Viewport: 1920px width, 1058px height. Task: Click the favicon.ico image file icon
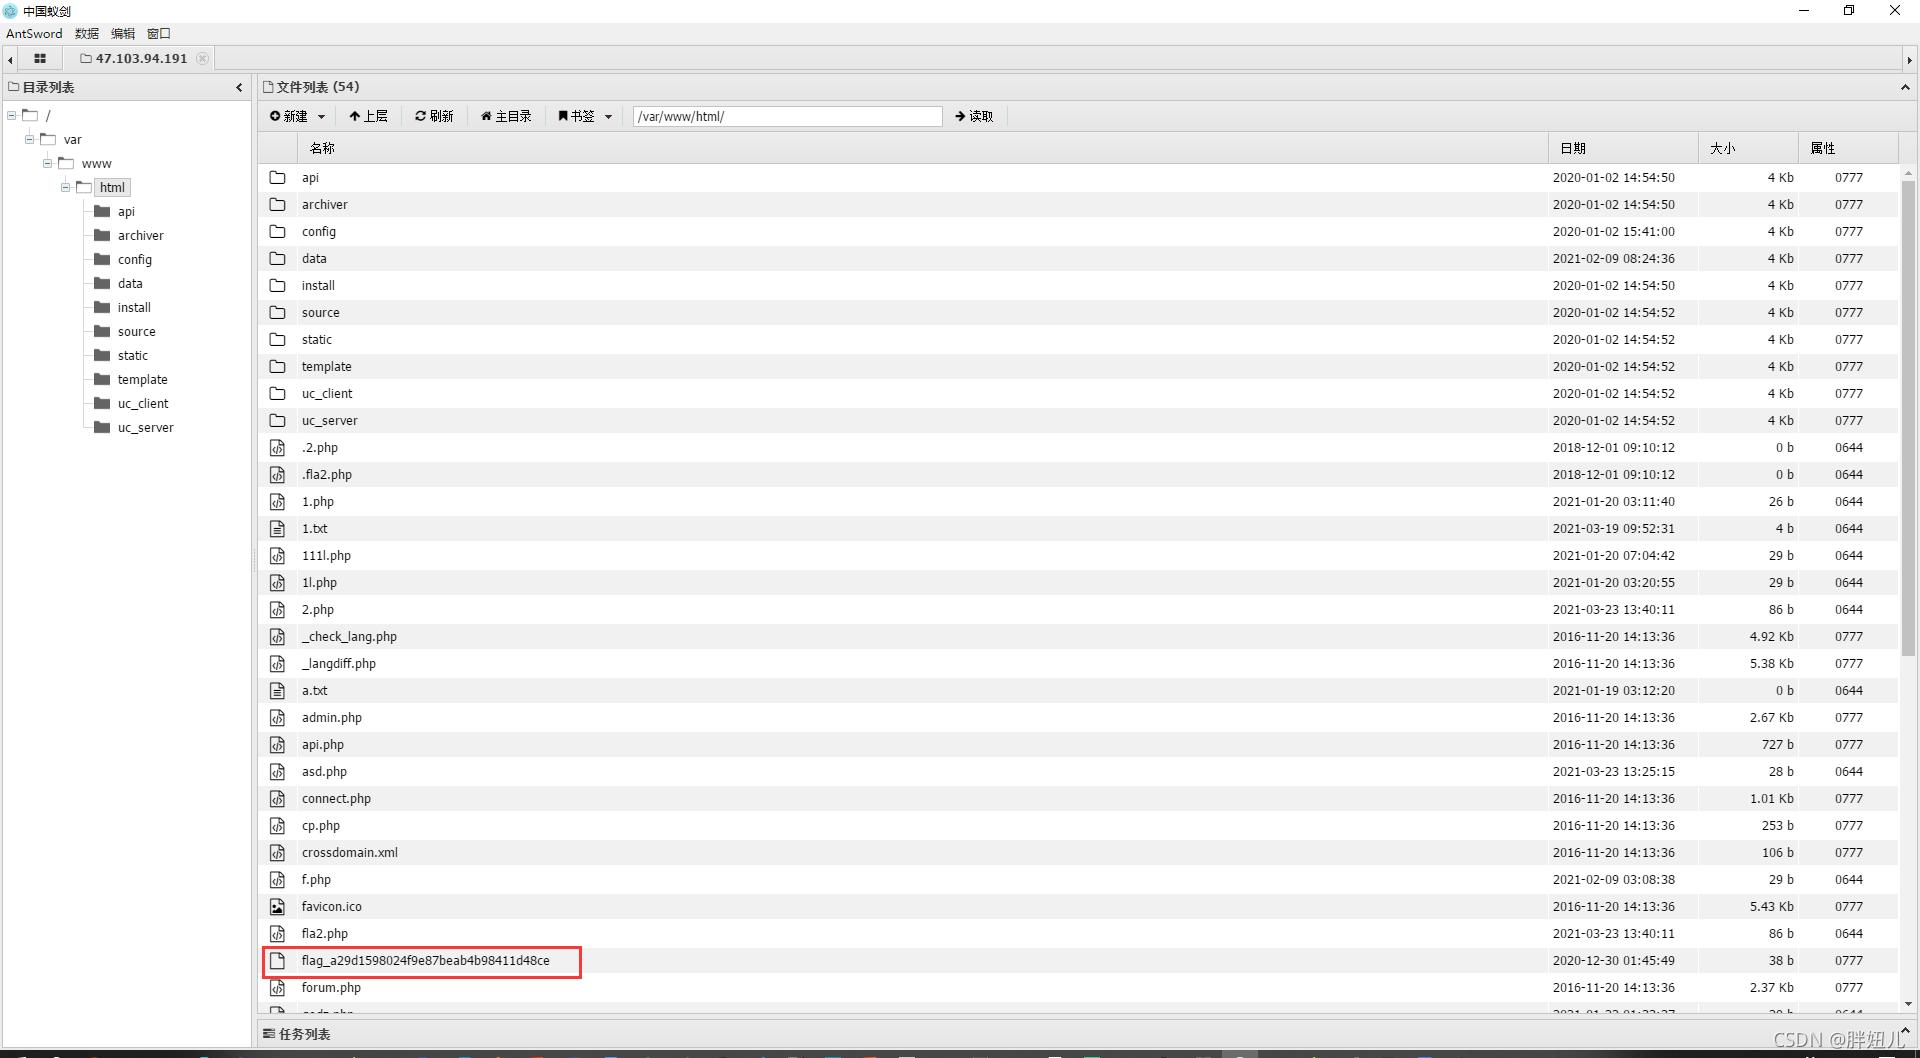pos(278,906)
